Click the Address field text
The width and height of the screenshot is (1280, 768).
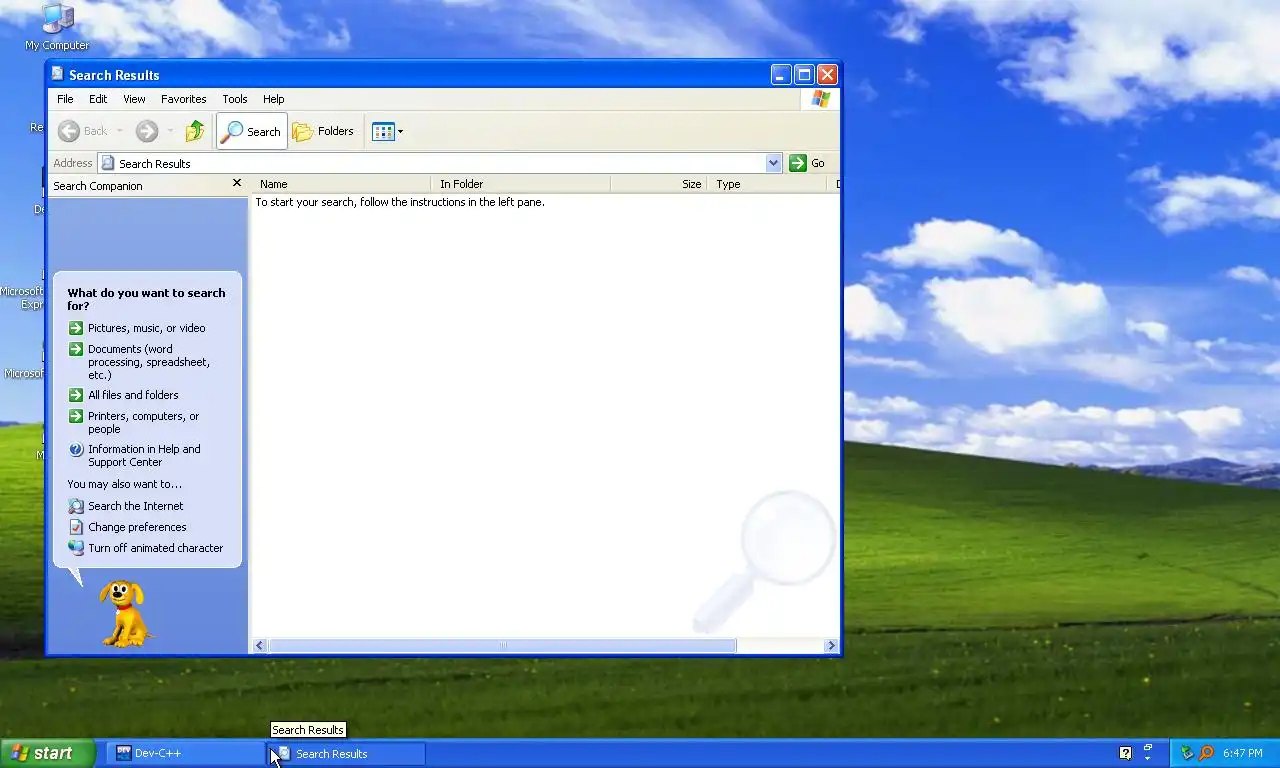tap(154, 164)
